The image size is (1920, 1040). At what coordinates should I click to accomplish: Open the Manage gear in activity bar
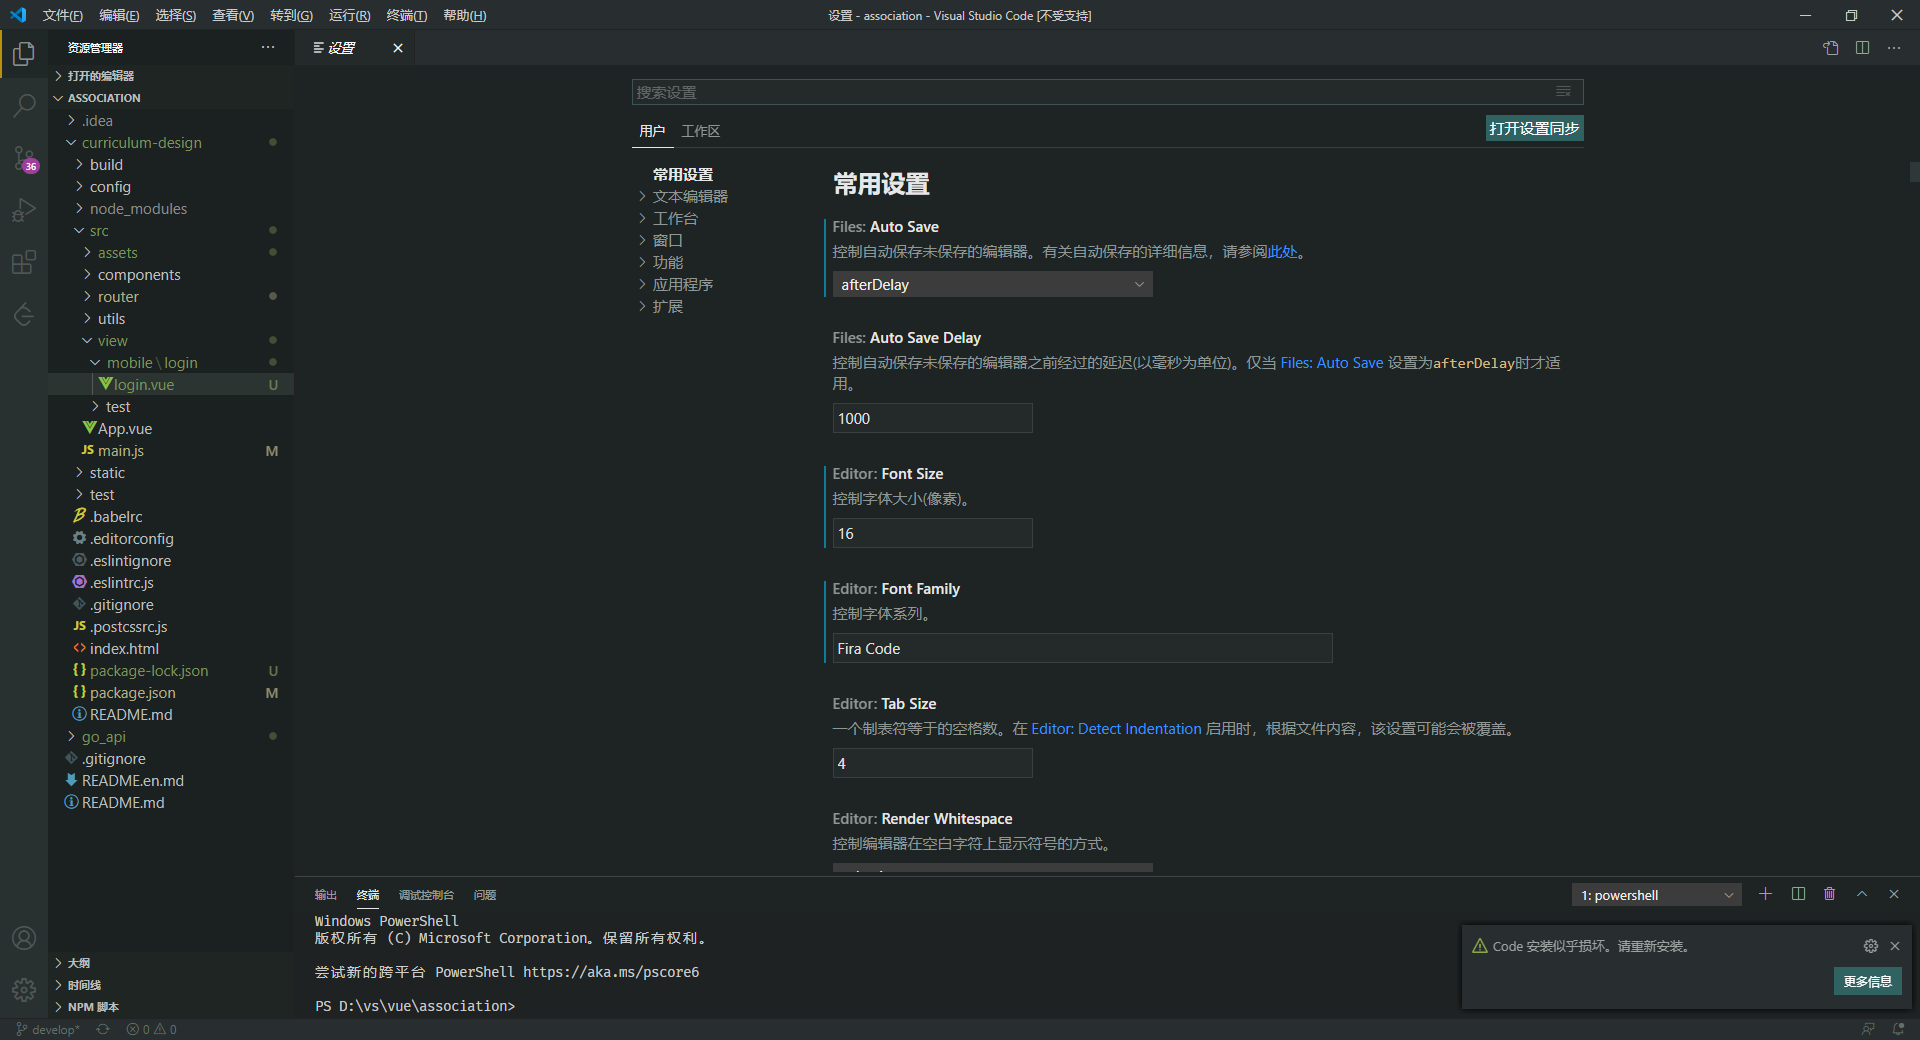coord(24,990)
